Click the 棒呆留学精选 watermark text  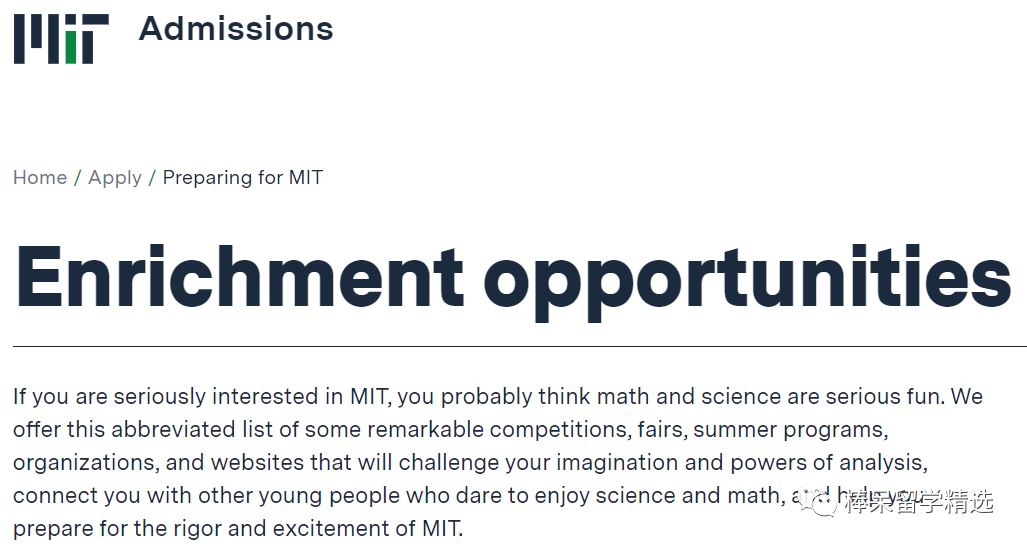coord(918,502)
